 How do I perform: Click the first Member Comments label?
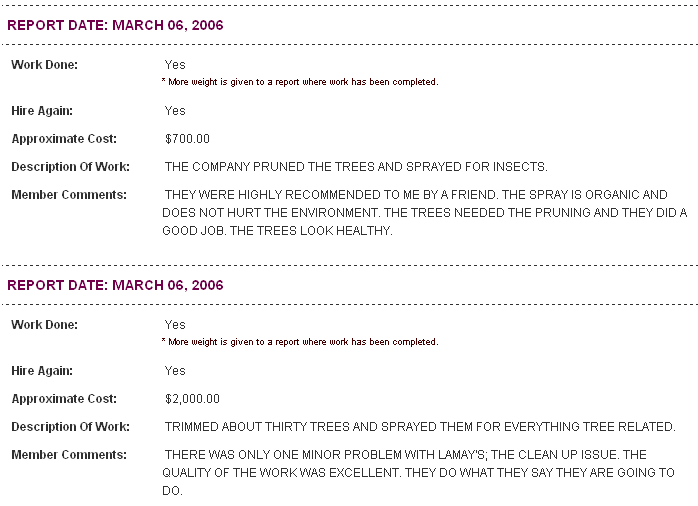(69, 195)
